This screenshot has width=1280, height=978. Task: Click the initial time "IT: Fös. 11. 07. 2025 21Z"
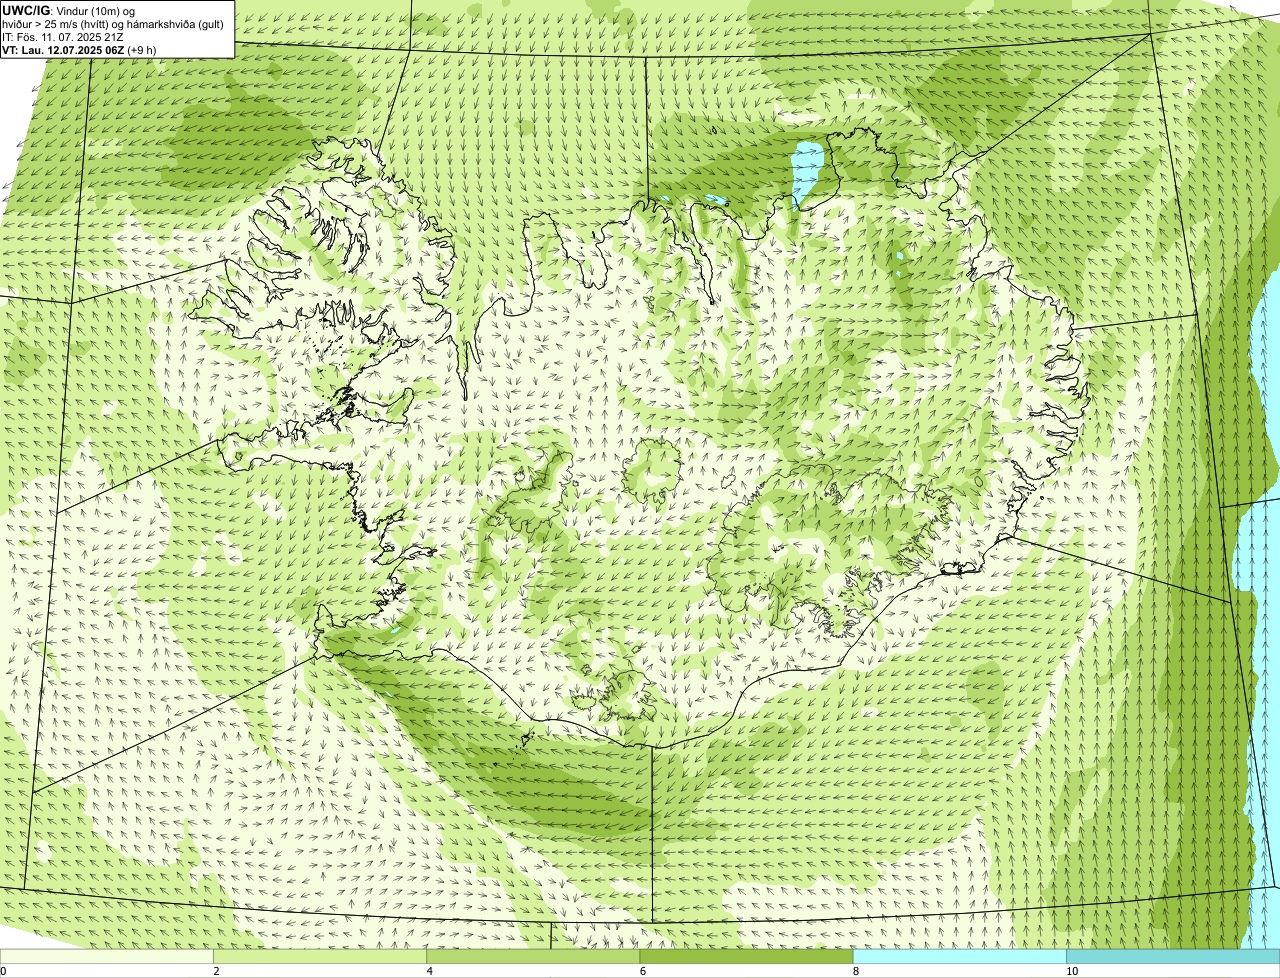pyautogui.click(x=63, y=36)
